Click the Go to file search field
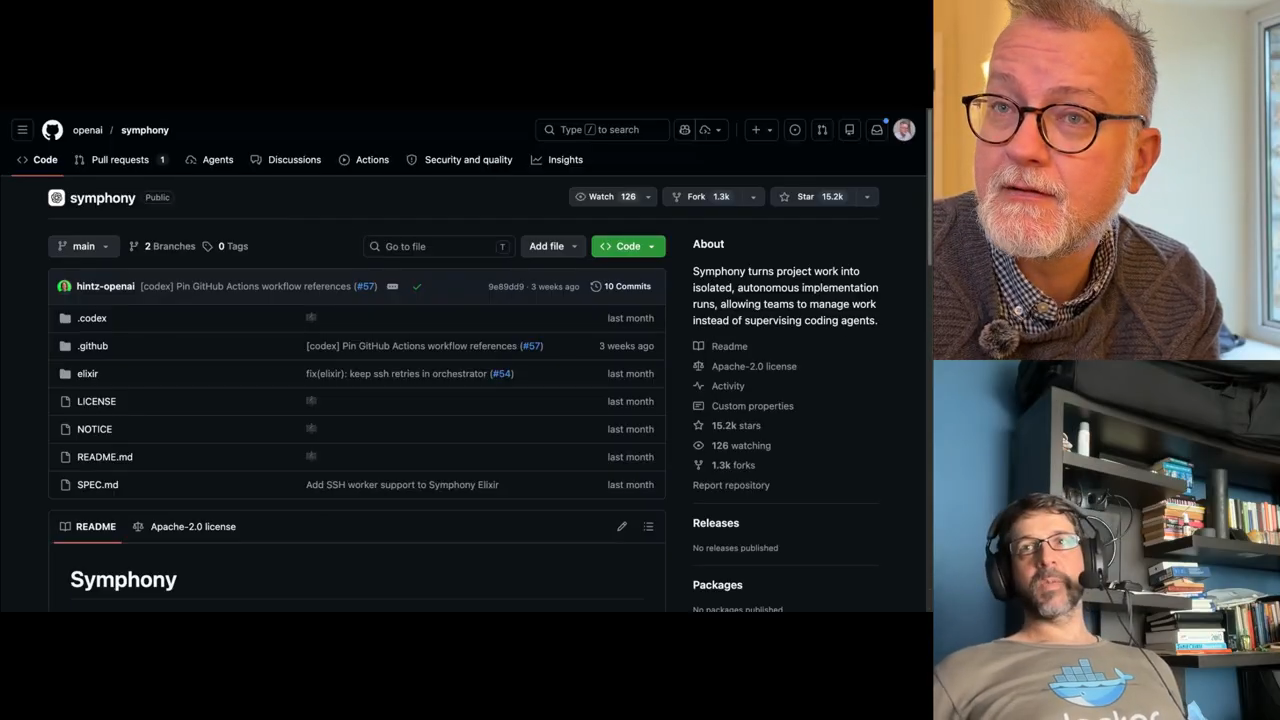The height and width of the screenshot is (720, 1280). (438, 246)
